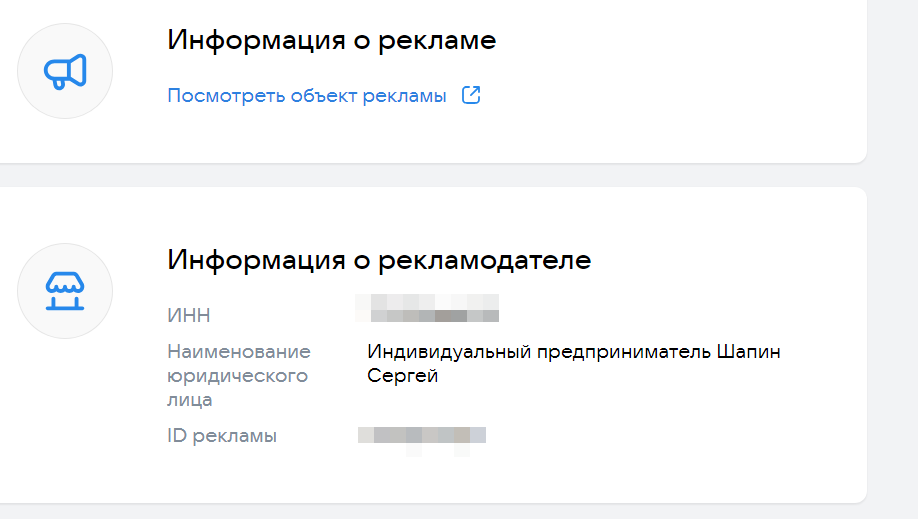Click the "Информация о рекламодателе" heading
The image size is (918, 519).
click(379, 260)
